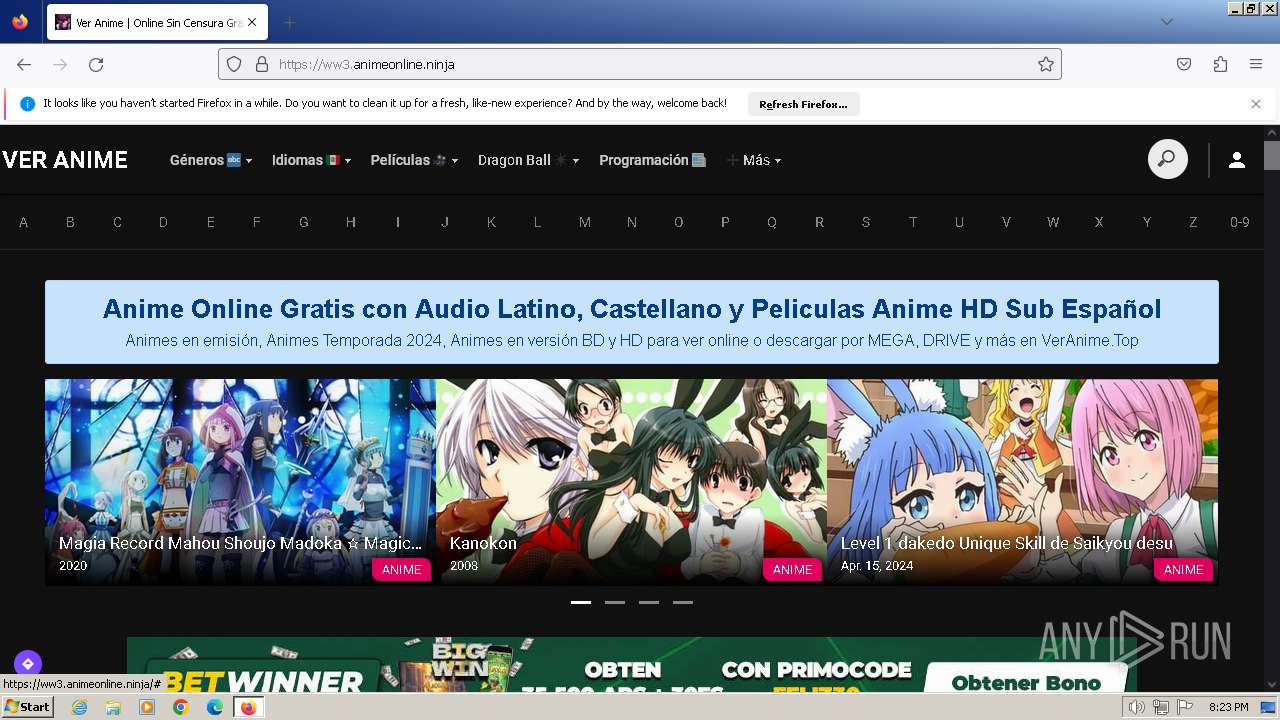Click the VER ANIME site logo
1280x720 pixels.
pos(65,160)
